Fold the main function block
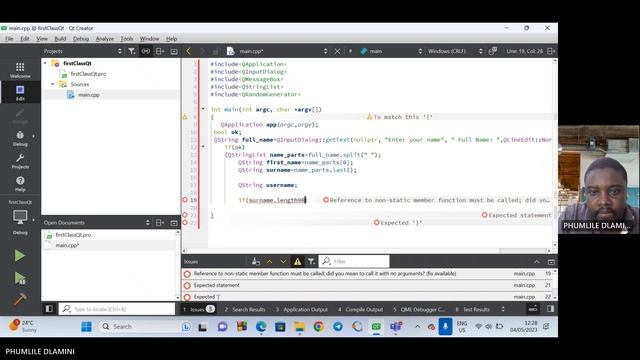 203,109
